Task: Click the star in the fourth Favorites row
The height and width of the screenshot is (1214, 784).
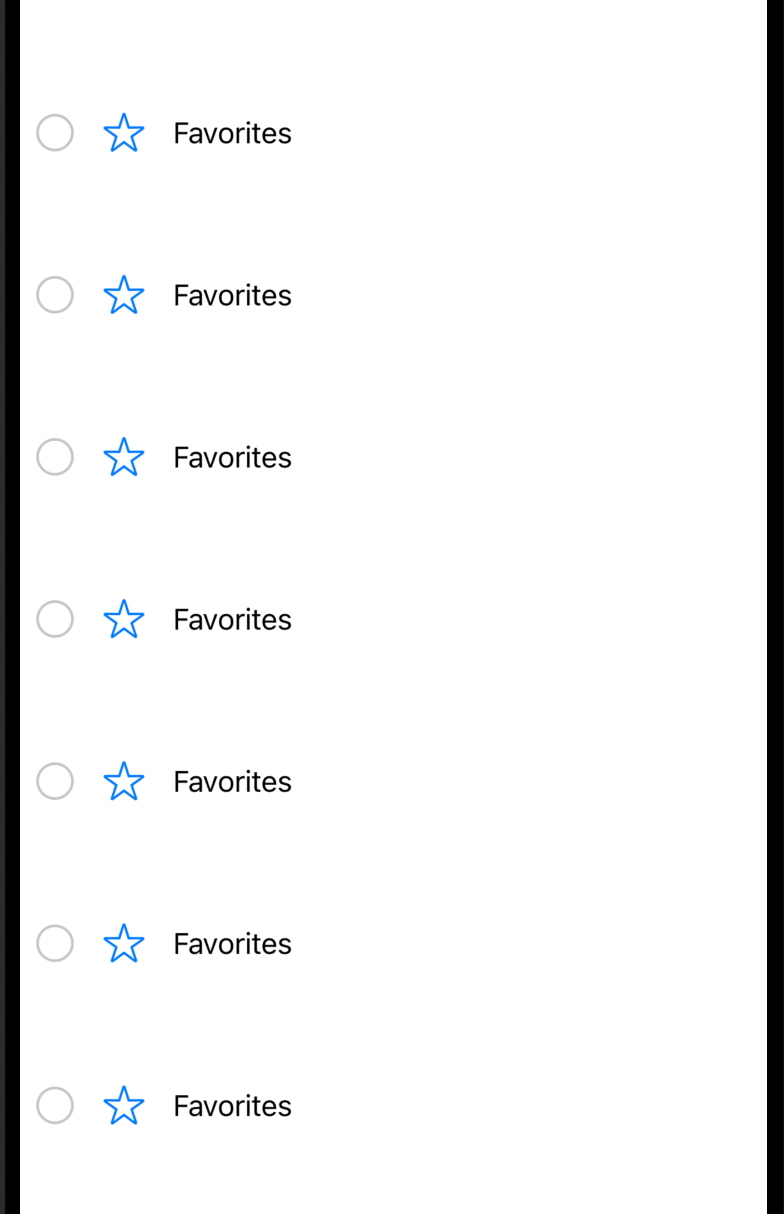Action: tap(124, 619)
